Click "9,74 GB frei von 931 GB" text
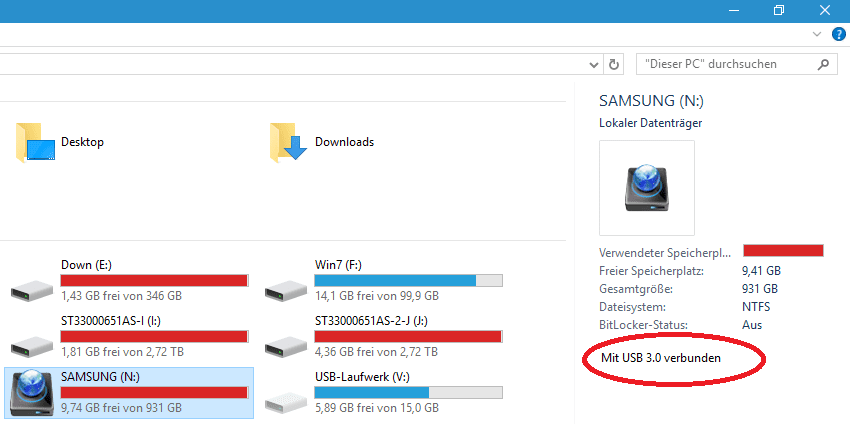This screenshot has width=850, height=424. (121, 408)
